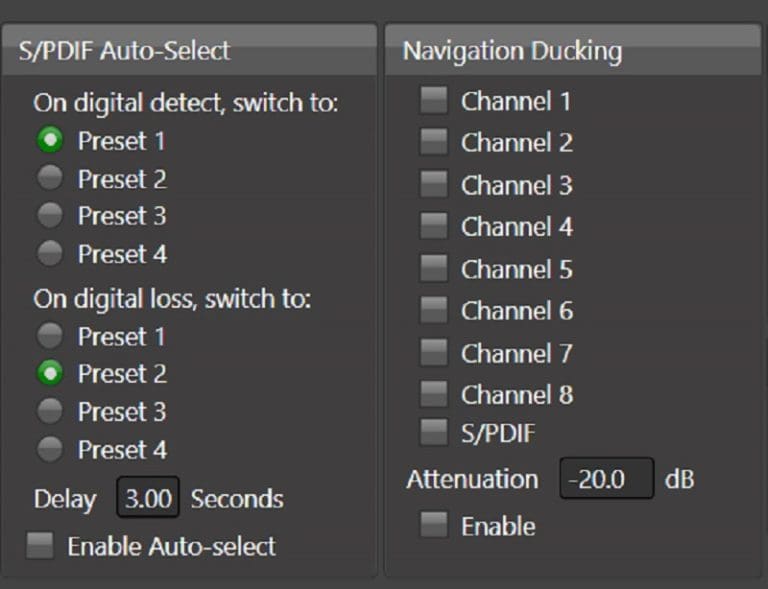Toggle Channel 1 ducking checkbox
The image size is (768, 589).
coord(433,100)
